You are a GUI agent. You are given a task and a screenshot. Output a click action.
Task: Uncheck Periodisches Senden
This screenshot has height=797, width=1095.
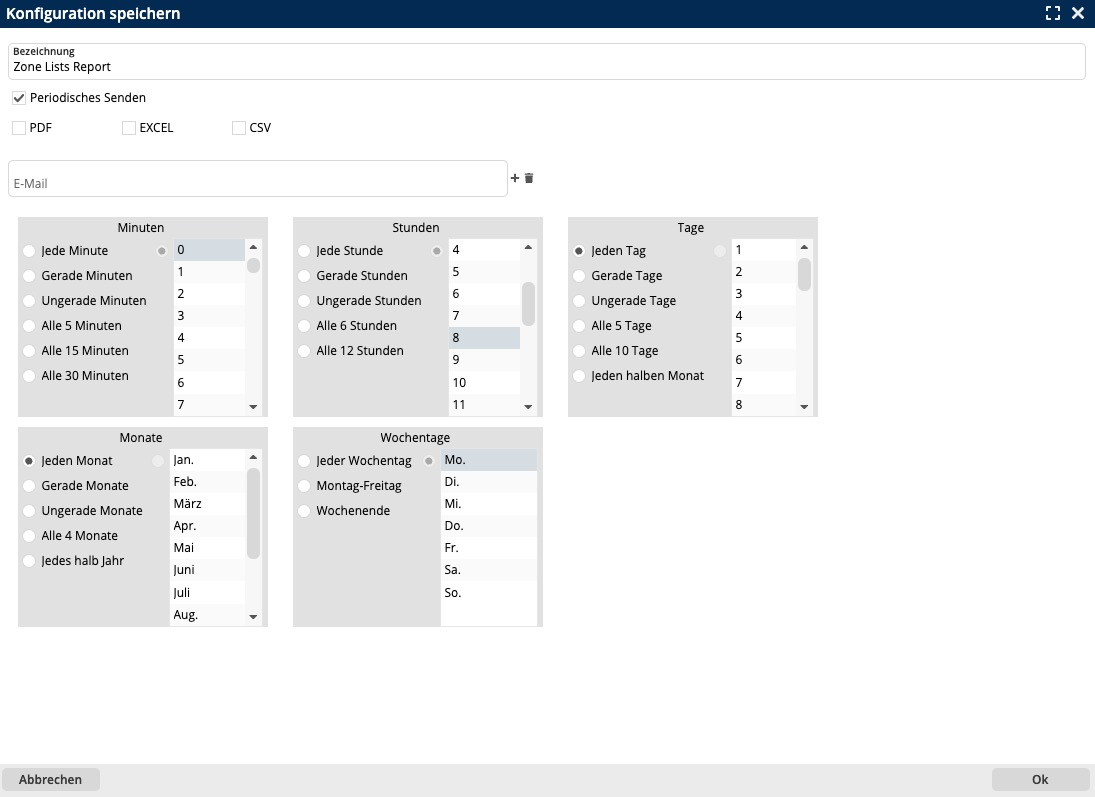pos(19,98)
